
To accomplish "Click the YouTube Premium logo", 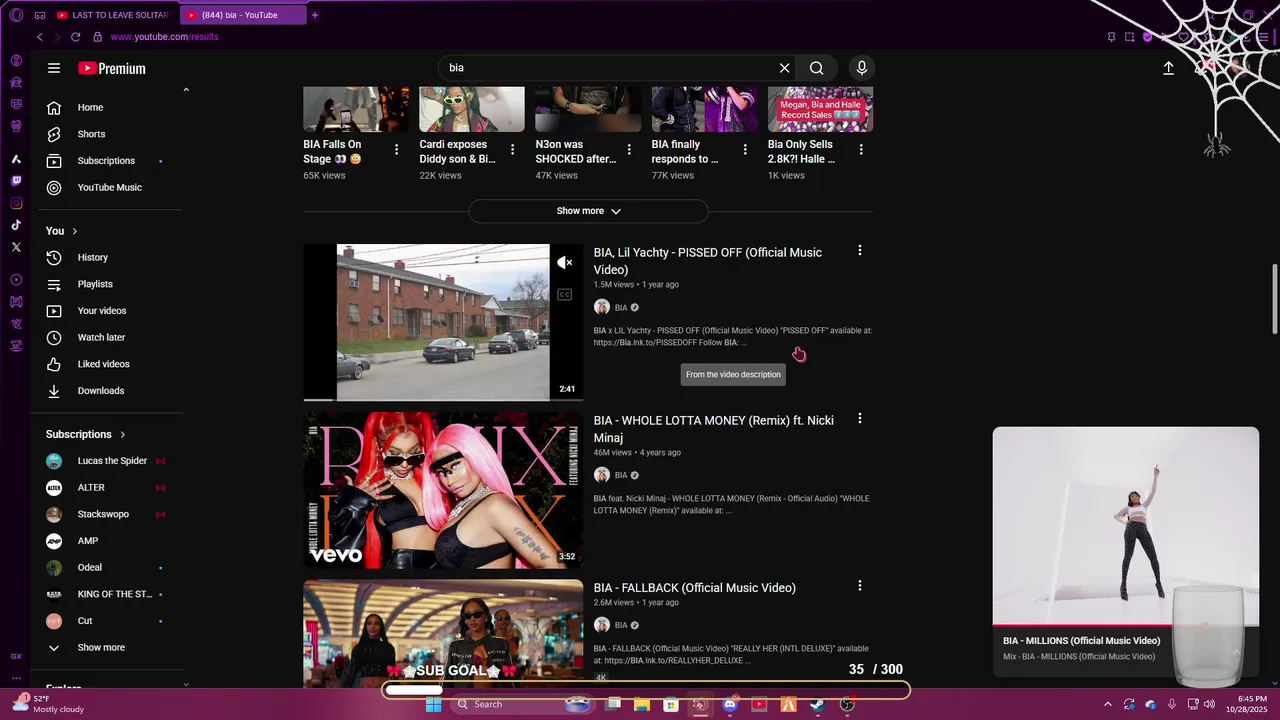I will [112, 68].
